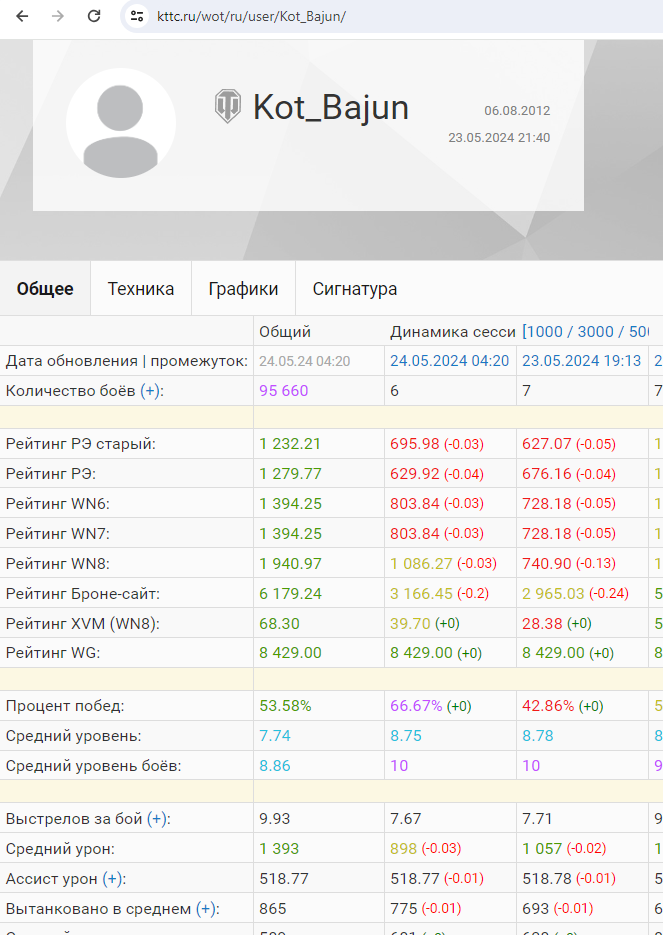Open session dated 24.05.2024 04:20
Screen dimensions: 663x935
pyautogui.click(x=450, y=361)
